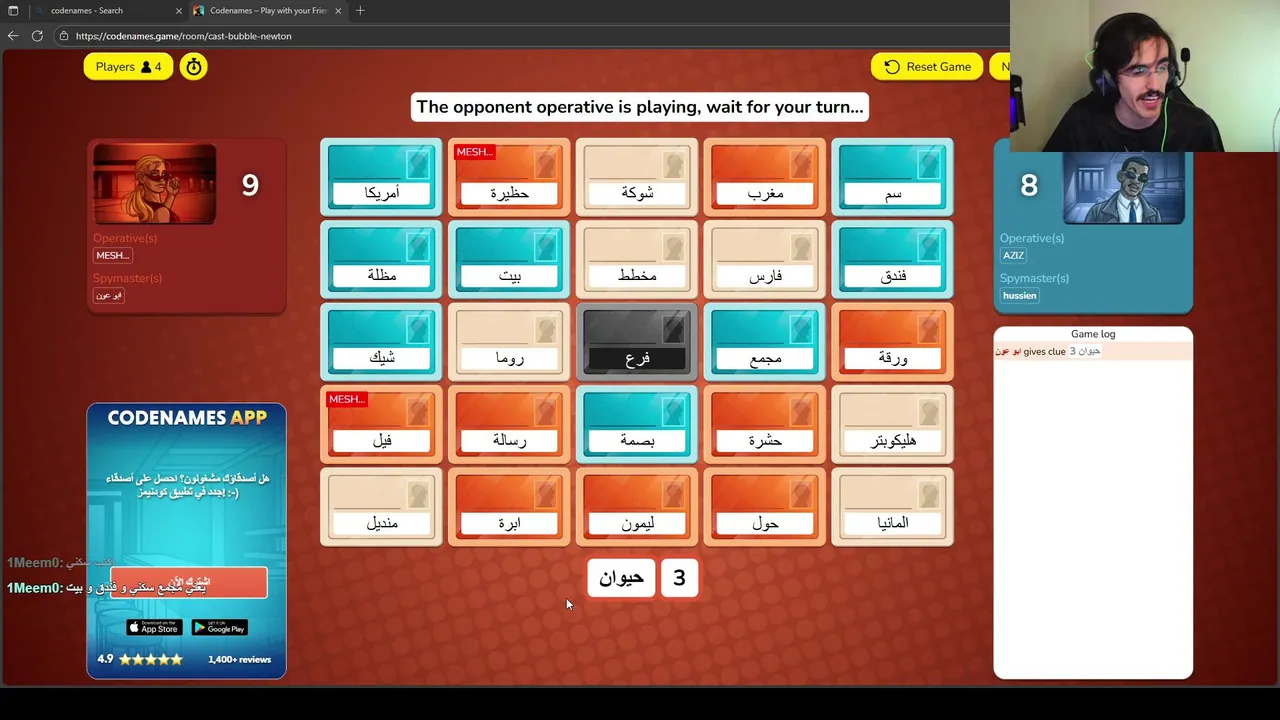Select the card مخطط
This screenshot has width=1280, height=720.
coord(637,260)
